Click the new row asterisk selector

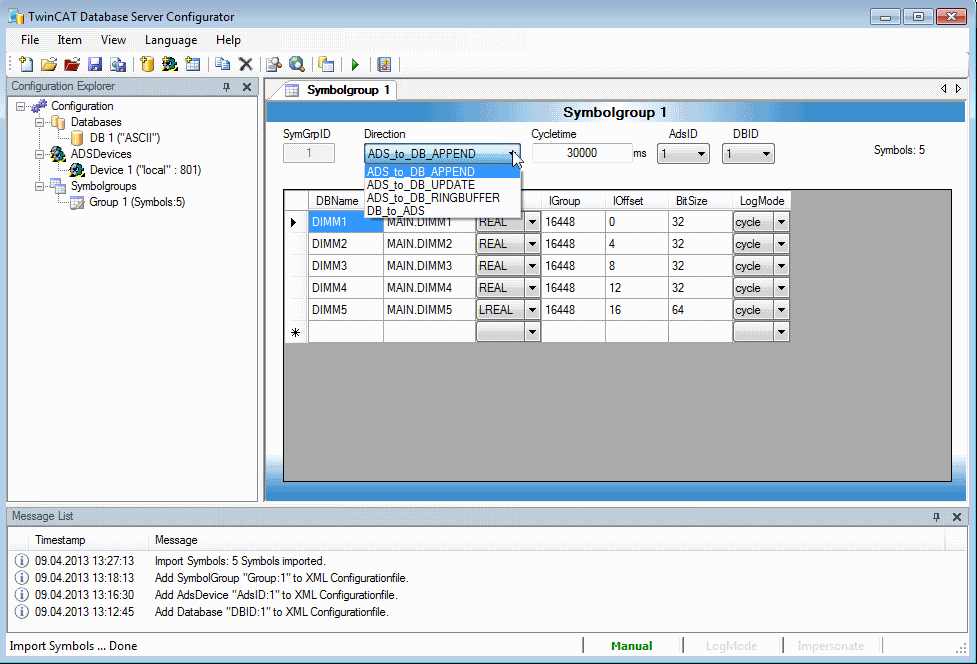(295, 332)
